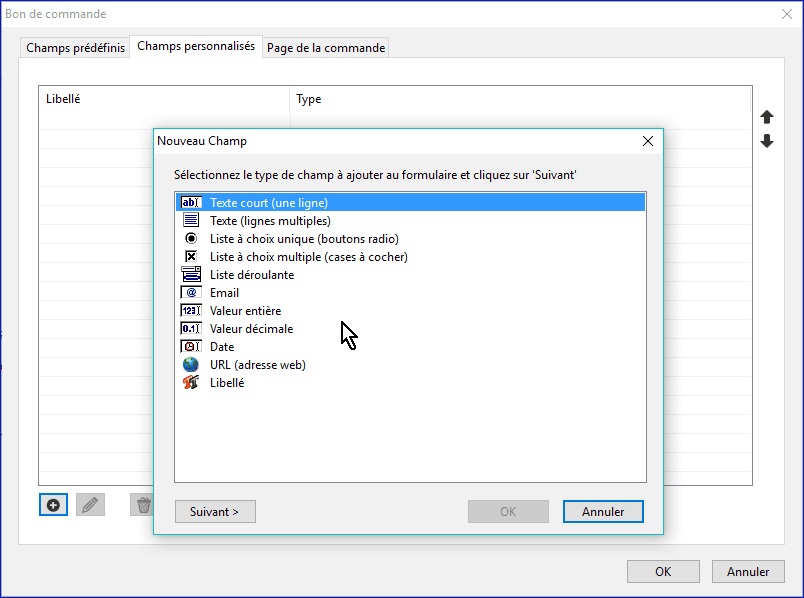Choose the 'Liste déroulante' field type
804x598 pixels.
(x=251, y=275)
